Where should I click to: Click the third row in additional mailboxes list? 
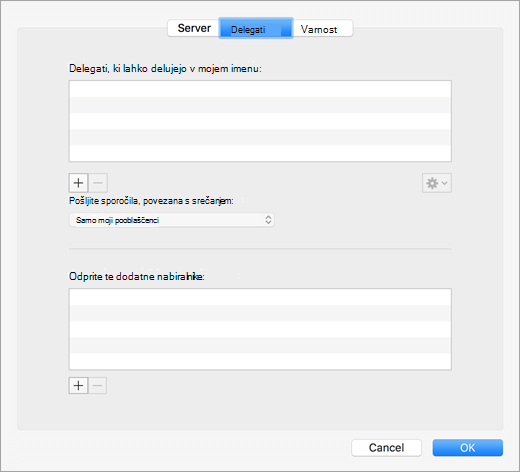coord(260,329)
